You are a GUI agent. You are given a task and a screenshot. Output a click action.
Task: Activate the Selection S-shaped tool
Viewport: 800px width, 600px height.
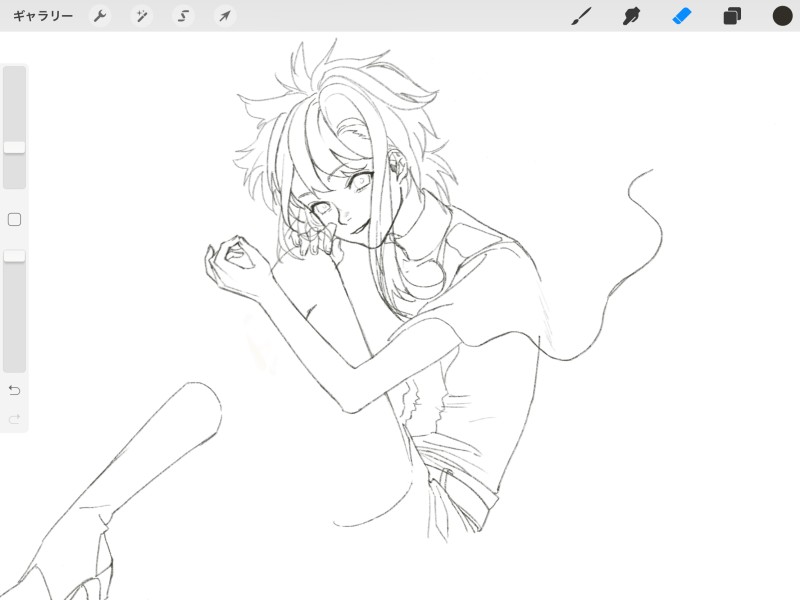click(183, 16)
